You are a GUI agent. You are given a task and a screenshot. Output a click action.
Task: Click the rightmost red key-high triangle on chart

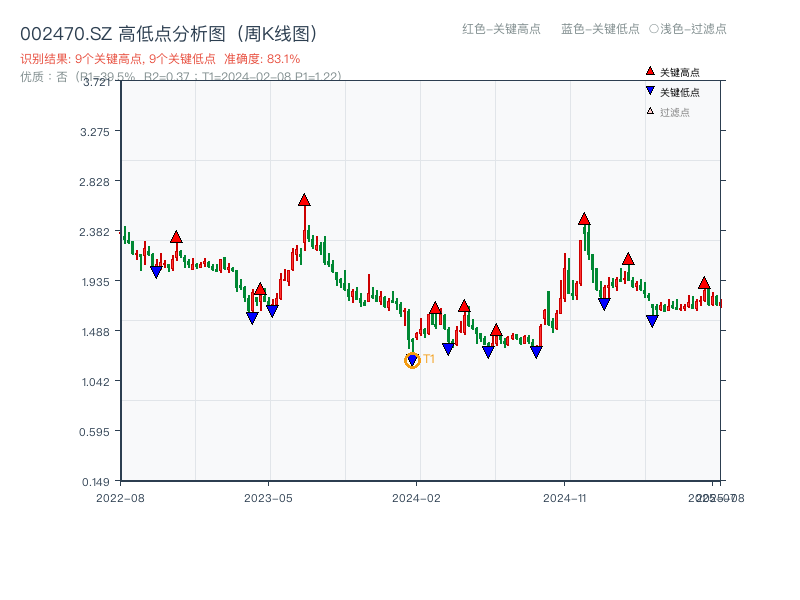(704, 283)
